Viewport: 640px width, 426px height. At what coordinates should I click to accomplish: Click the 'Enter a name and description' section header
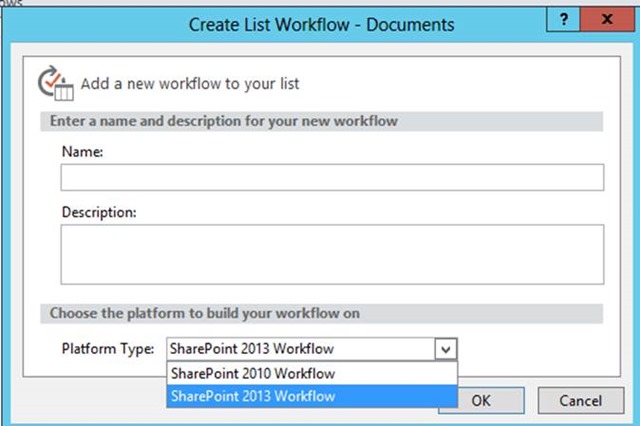click(x=322, y=121)
